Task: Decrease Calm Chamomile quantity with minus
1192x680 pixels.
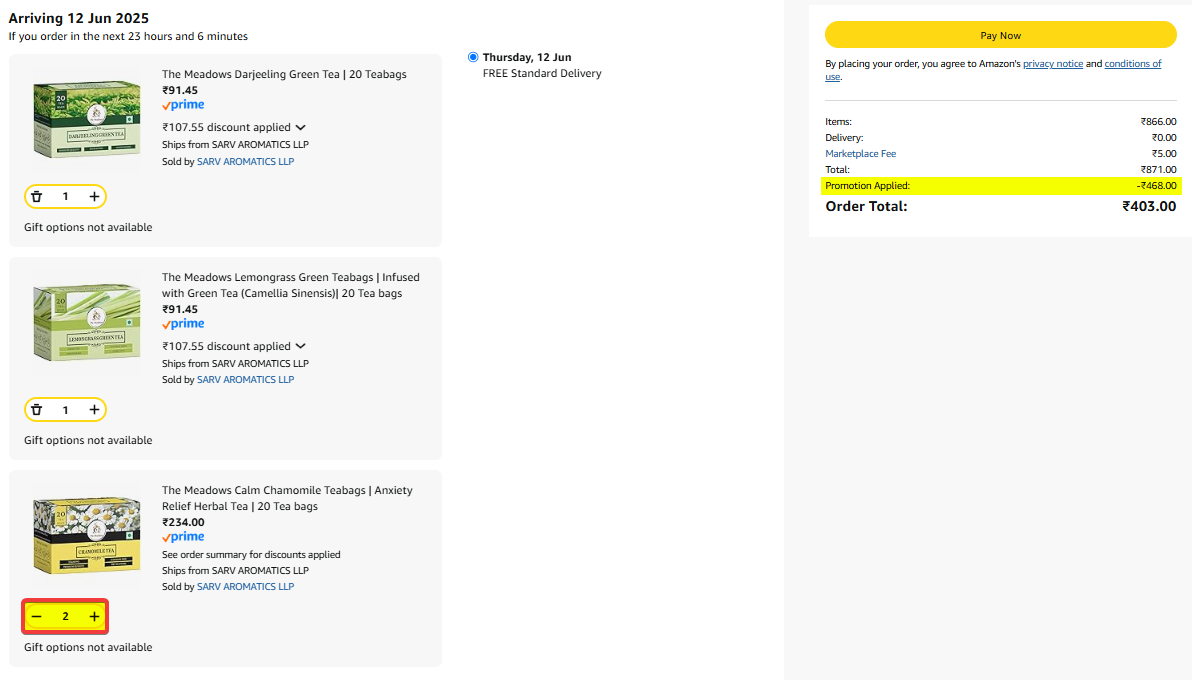Action: tap(36, 617)
